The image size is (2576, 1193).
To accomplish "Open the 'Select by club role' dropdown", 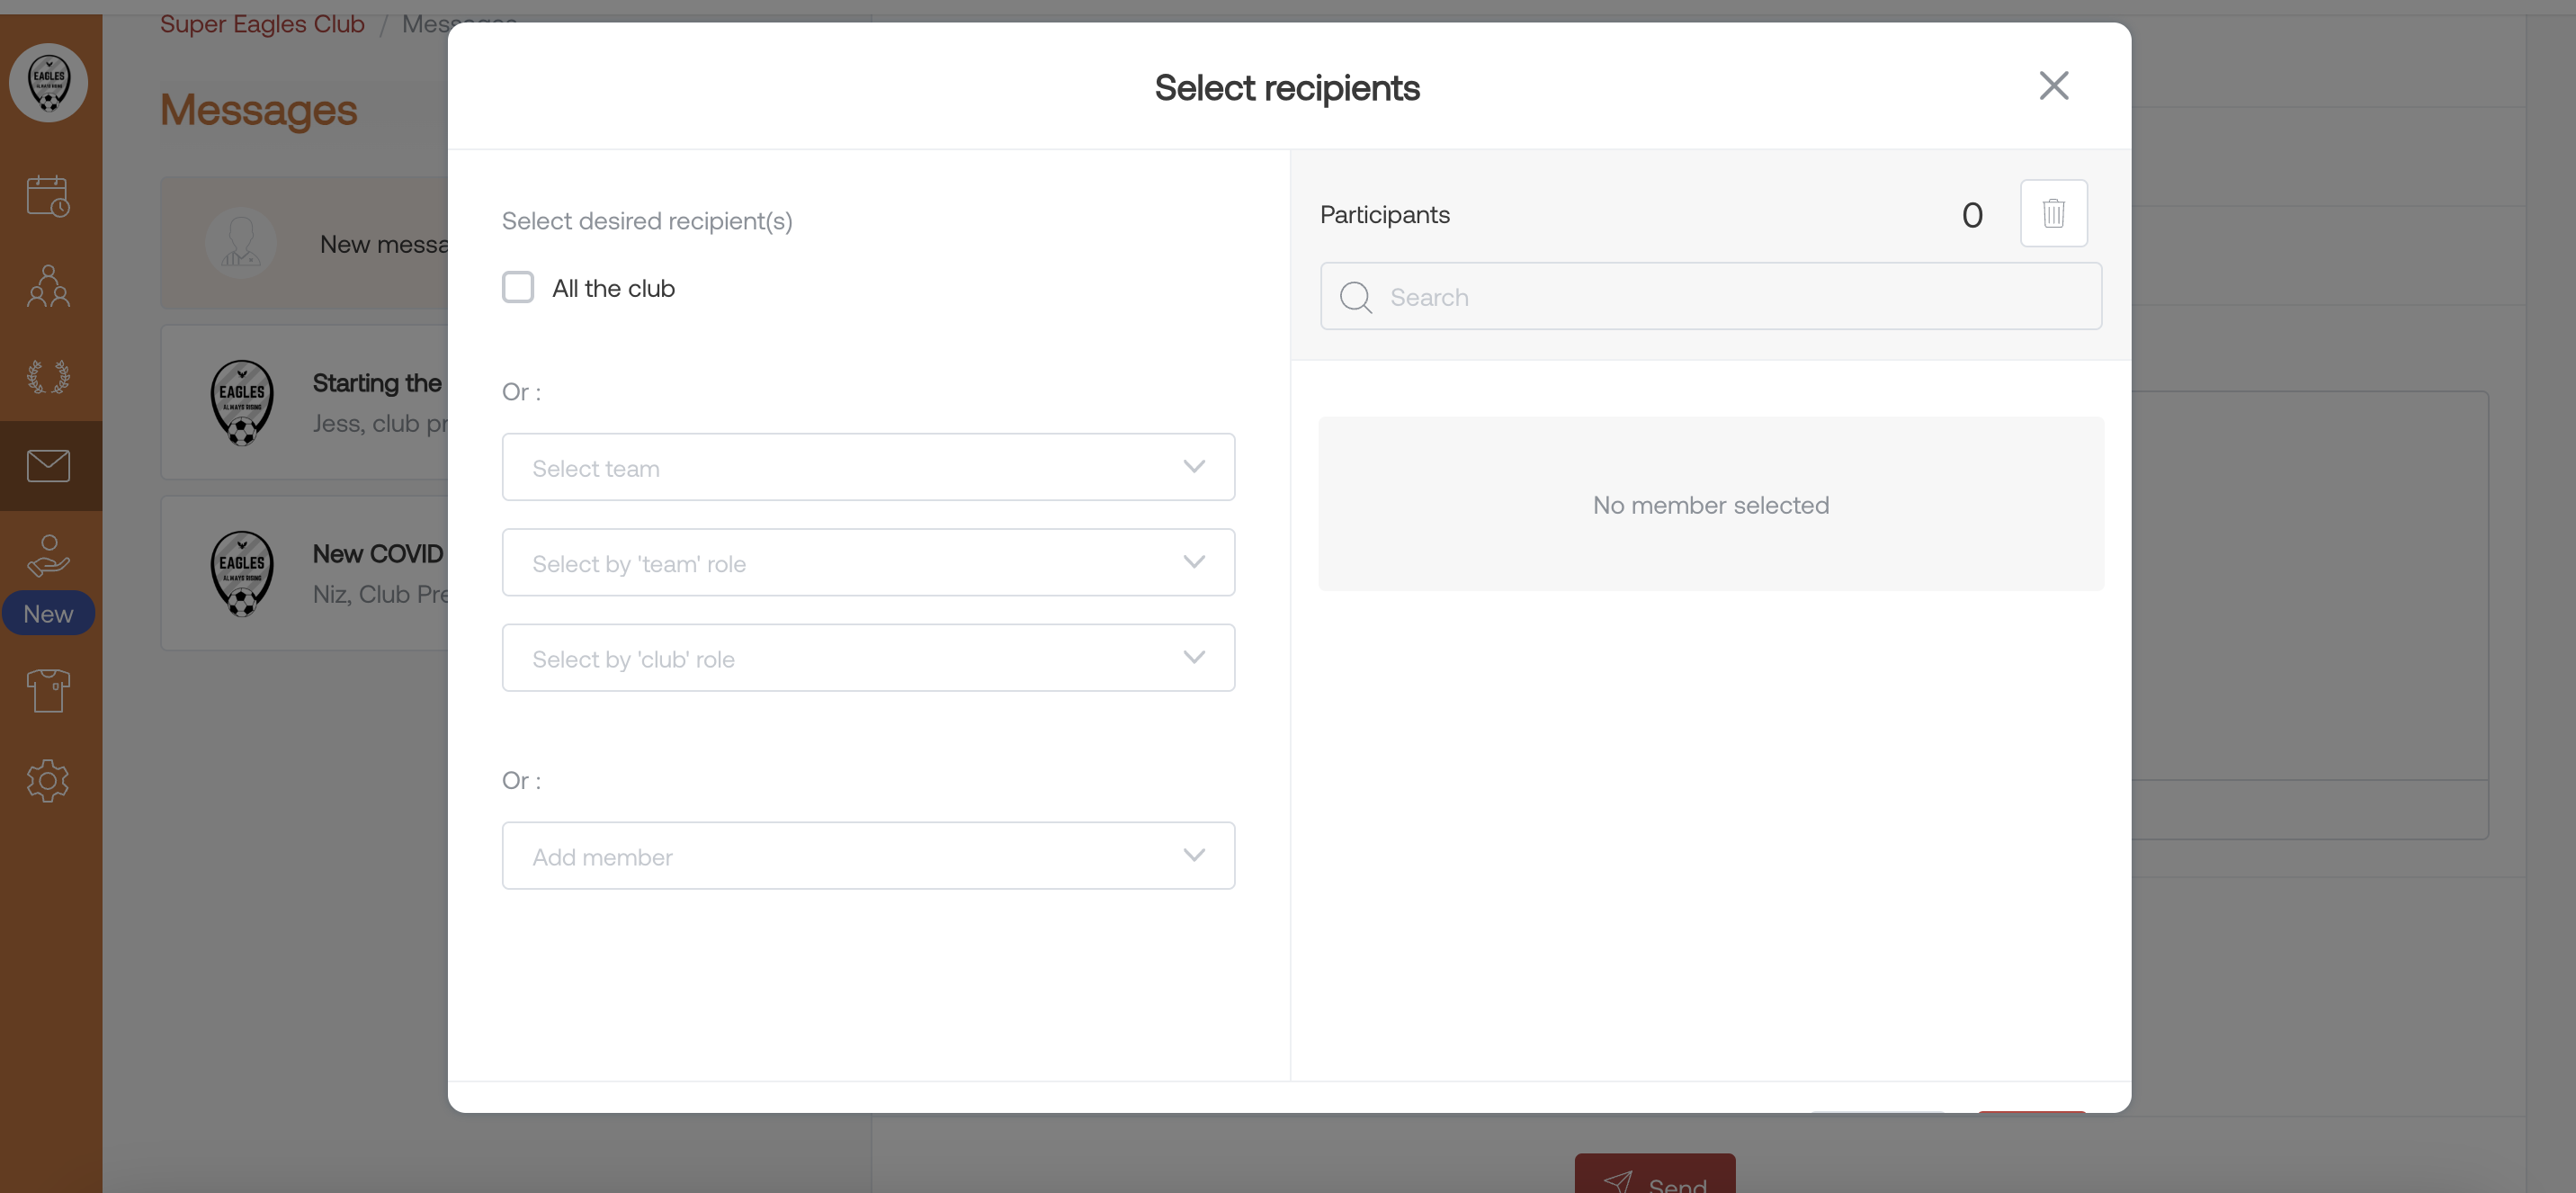I will [867, 658].
